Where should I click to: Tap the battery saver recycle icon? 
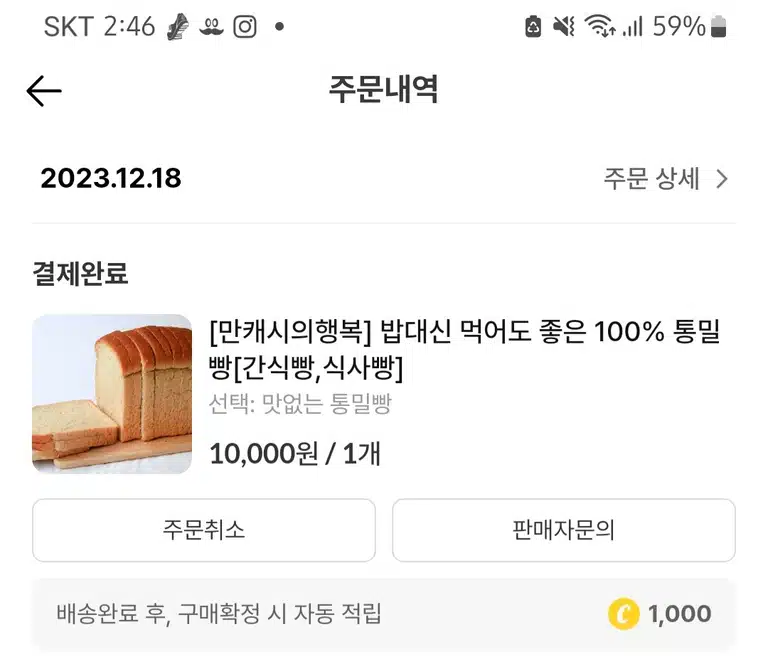pos(533,26)
